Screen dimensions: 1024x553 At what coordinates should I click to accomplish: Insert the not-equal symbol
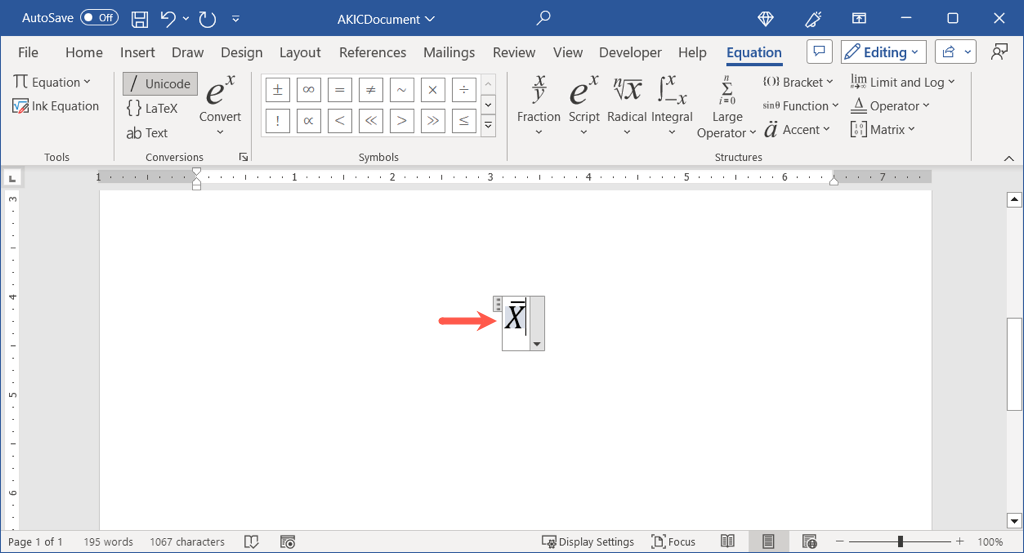pos(370,90)
